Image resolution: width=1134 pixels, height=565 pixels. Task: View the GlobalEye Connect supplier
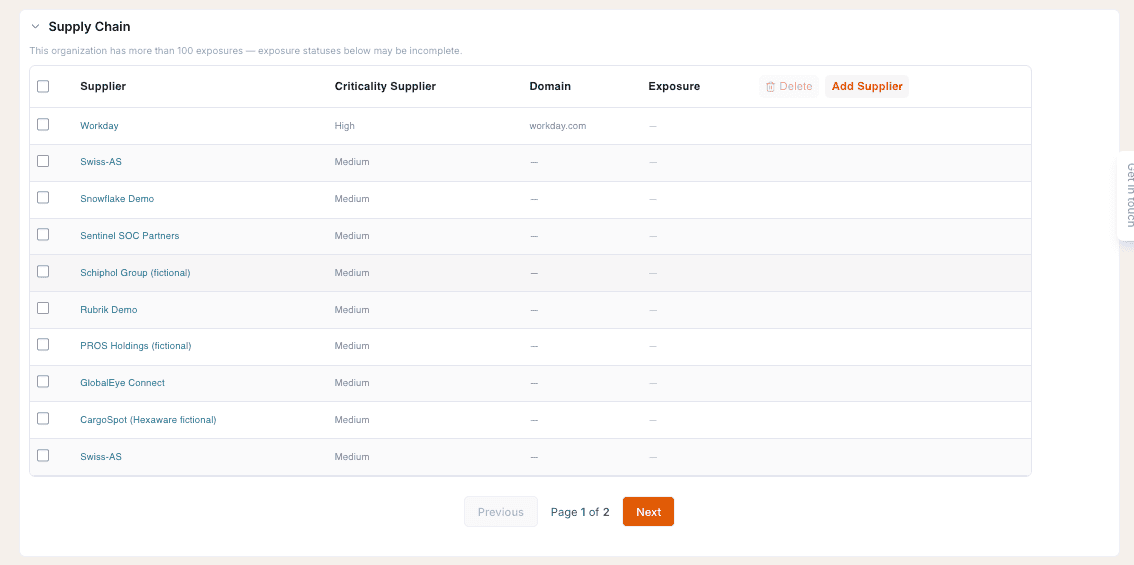click(x=122, y=383)
